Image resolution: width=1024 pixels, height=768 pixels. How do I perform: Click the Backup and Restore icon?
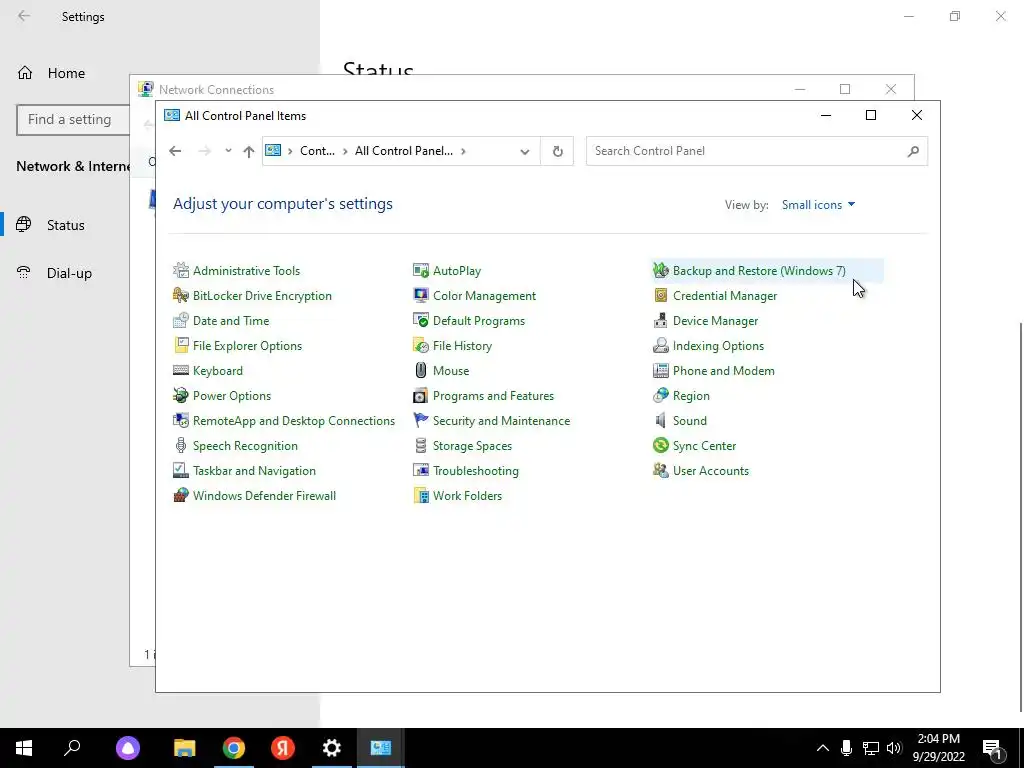(661, 270)
